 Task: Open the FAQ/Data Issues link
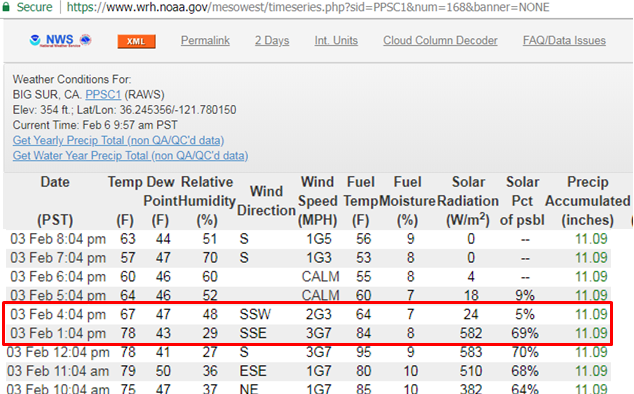tap(564, 40)
